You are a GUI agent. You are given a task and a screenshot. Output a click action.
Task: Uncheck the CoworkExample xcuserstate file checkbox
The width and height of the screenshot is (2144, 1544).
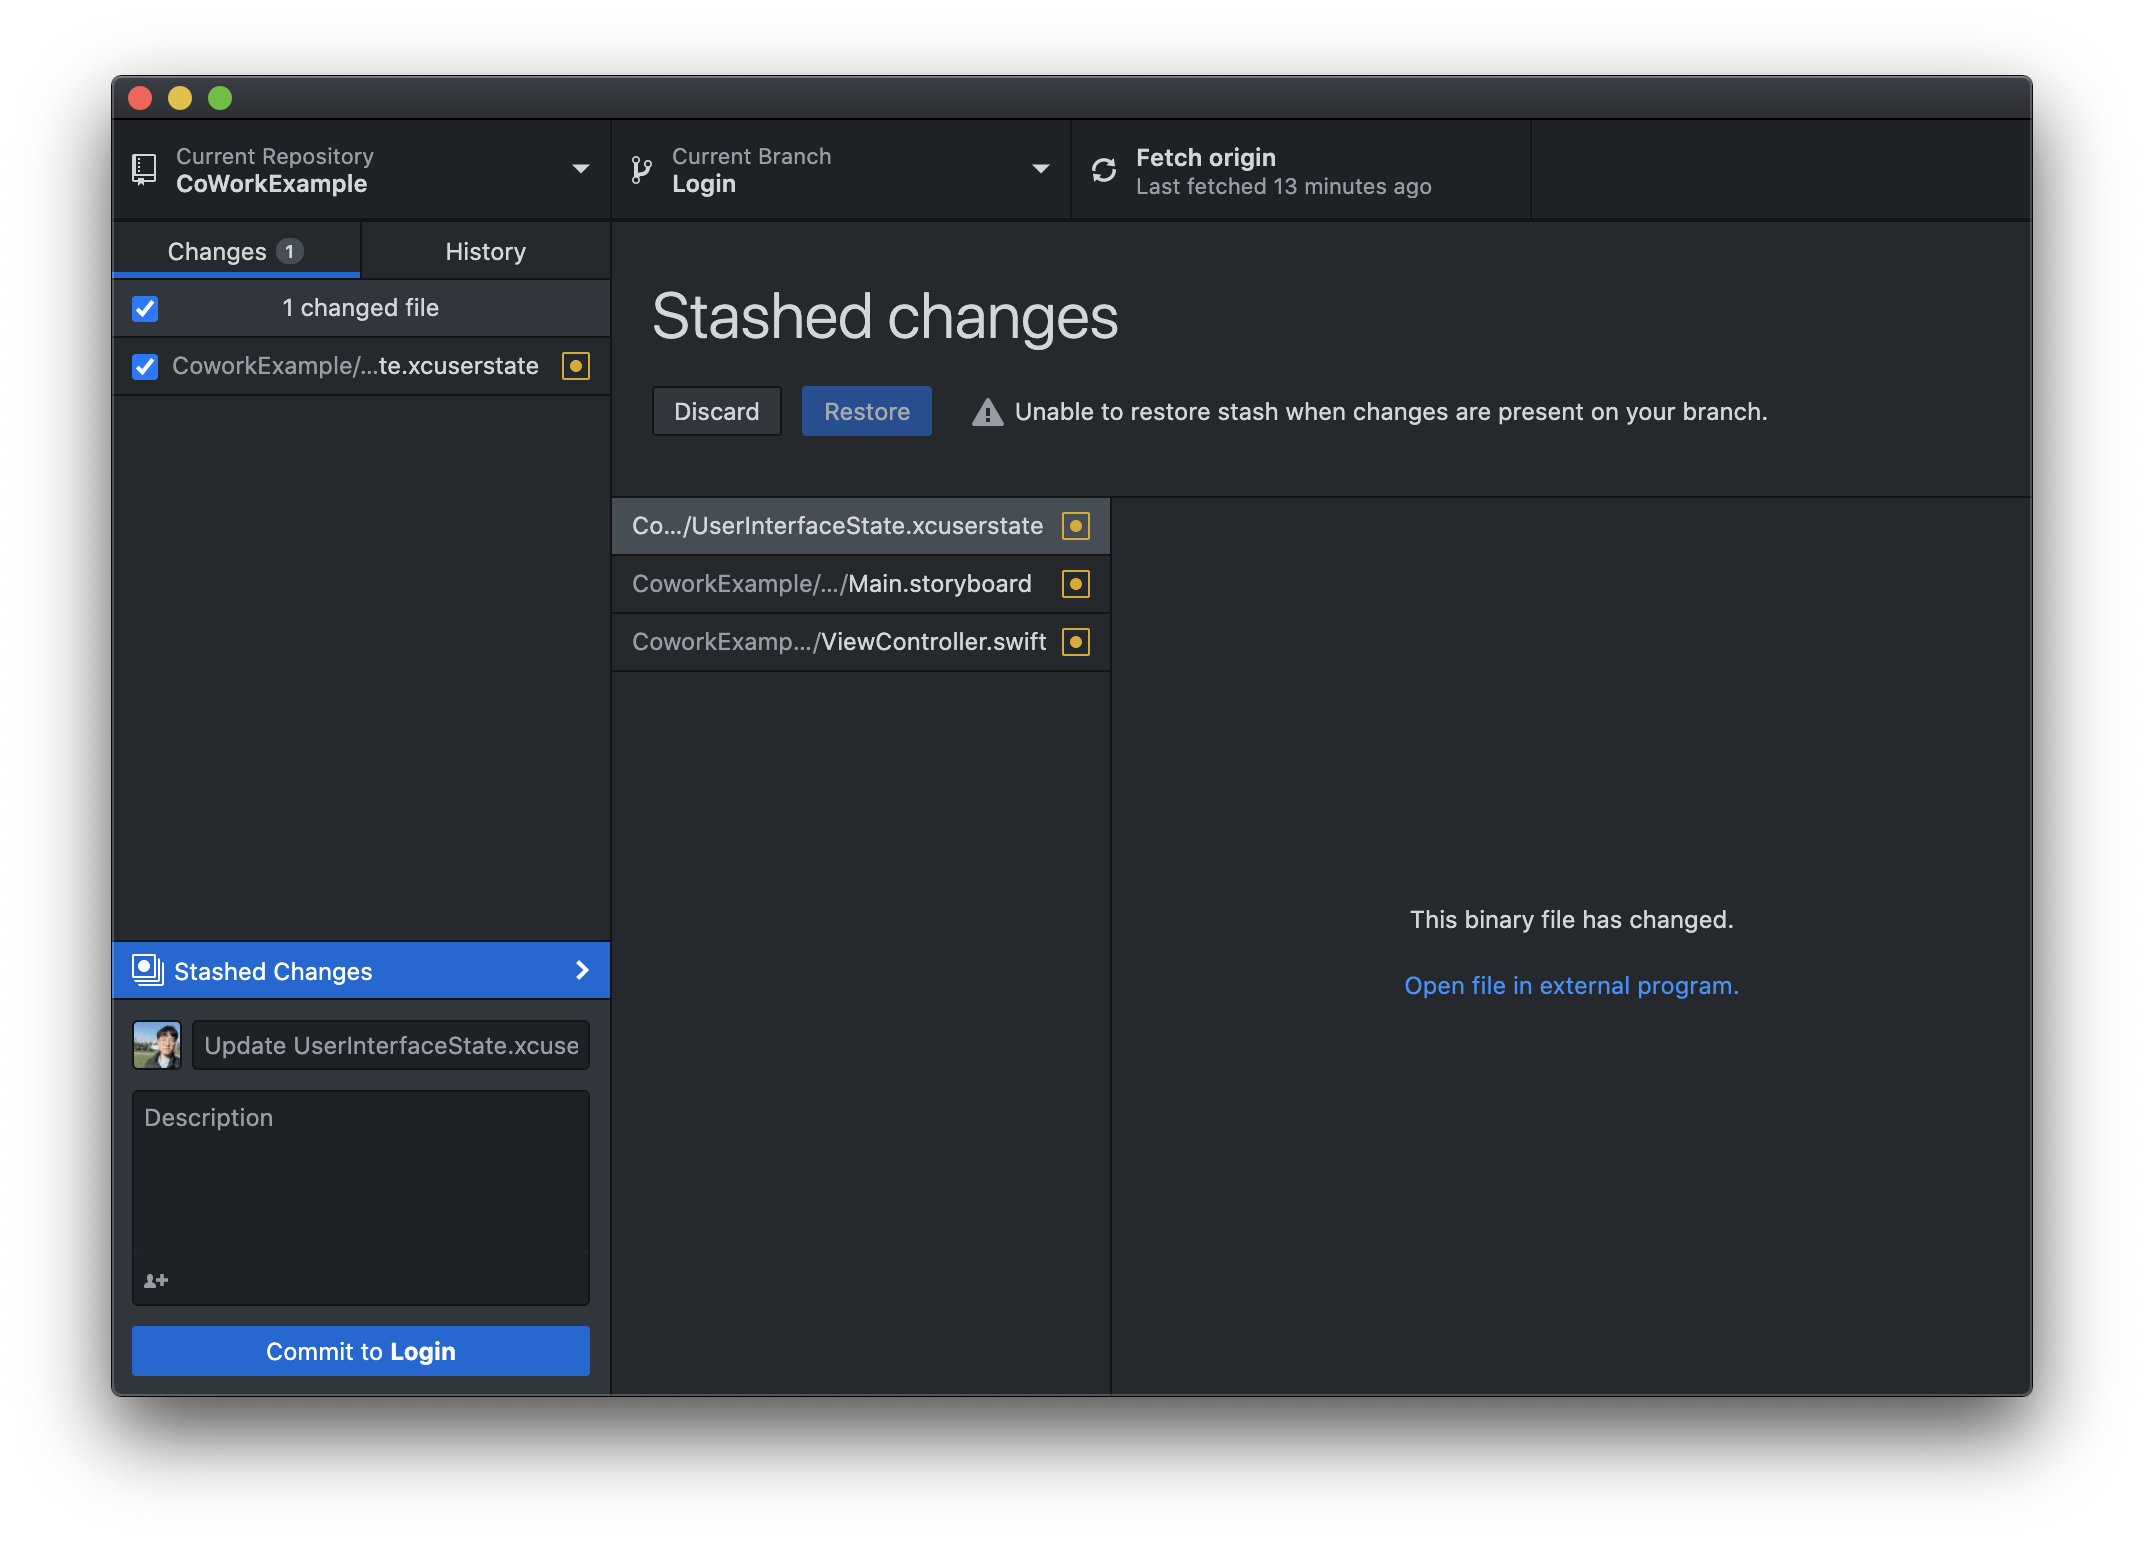pos(145,366)
